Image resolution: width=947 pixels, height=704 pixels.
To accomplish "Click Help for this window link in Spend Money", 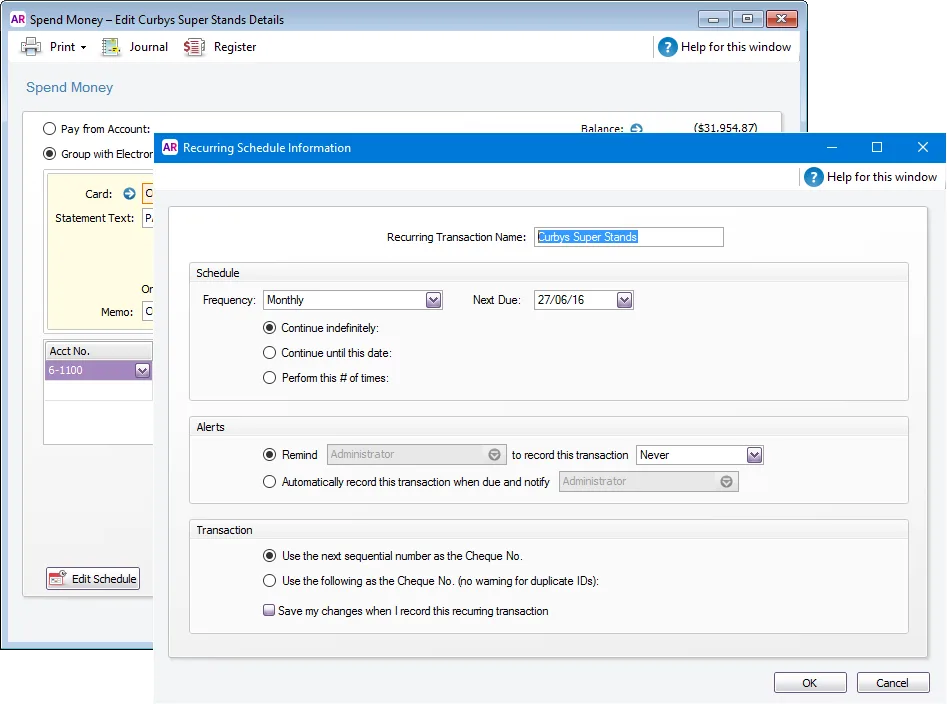I will point(736,47).
